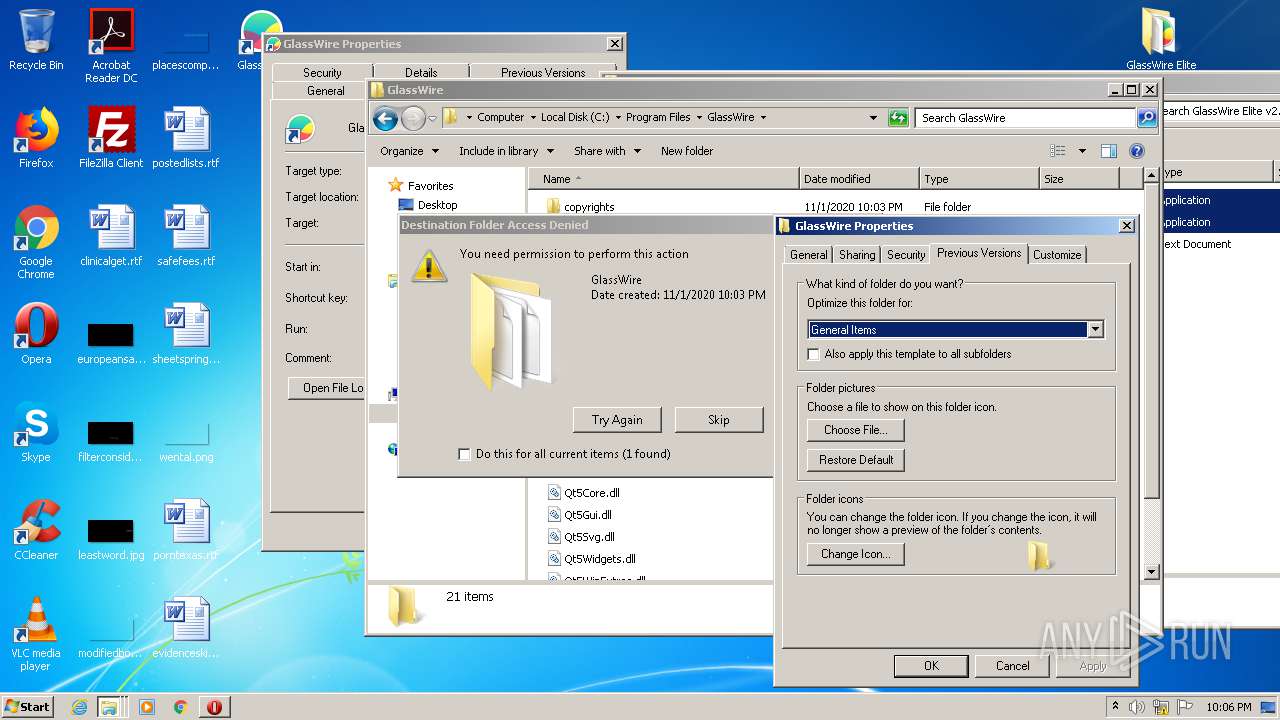Select the Opera desktop shortcut
This screenshot has width=1280, height=720.
pos(36,334)
